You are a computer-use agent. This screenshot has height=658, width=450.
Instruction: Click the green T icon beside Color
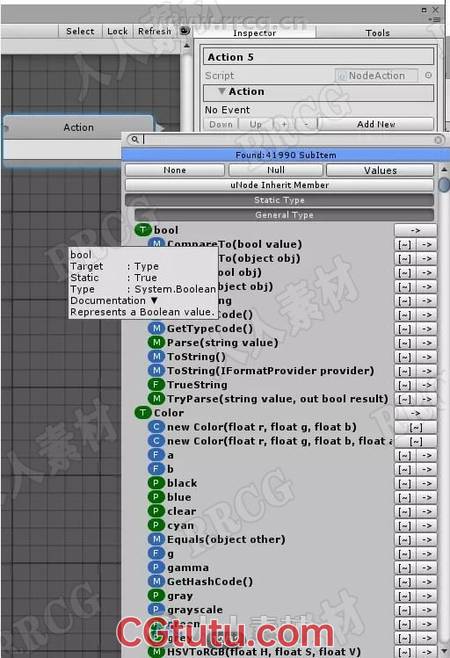point(143,413)
